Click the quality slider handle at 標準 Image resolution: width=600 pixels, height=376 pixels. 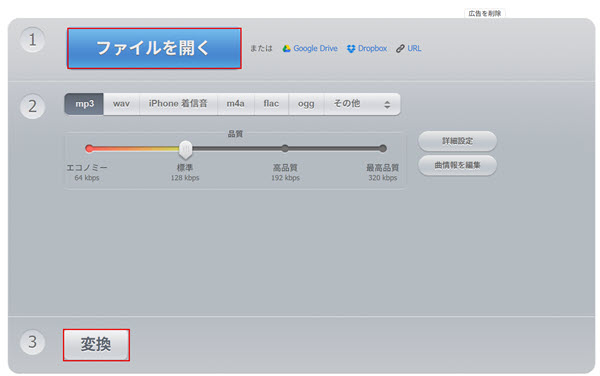pos(186,149)
